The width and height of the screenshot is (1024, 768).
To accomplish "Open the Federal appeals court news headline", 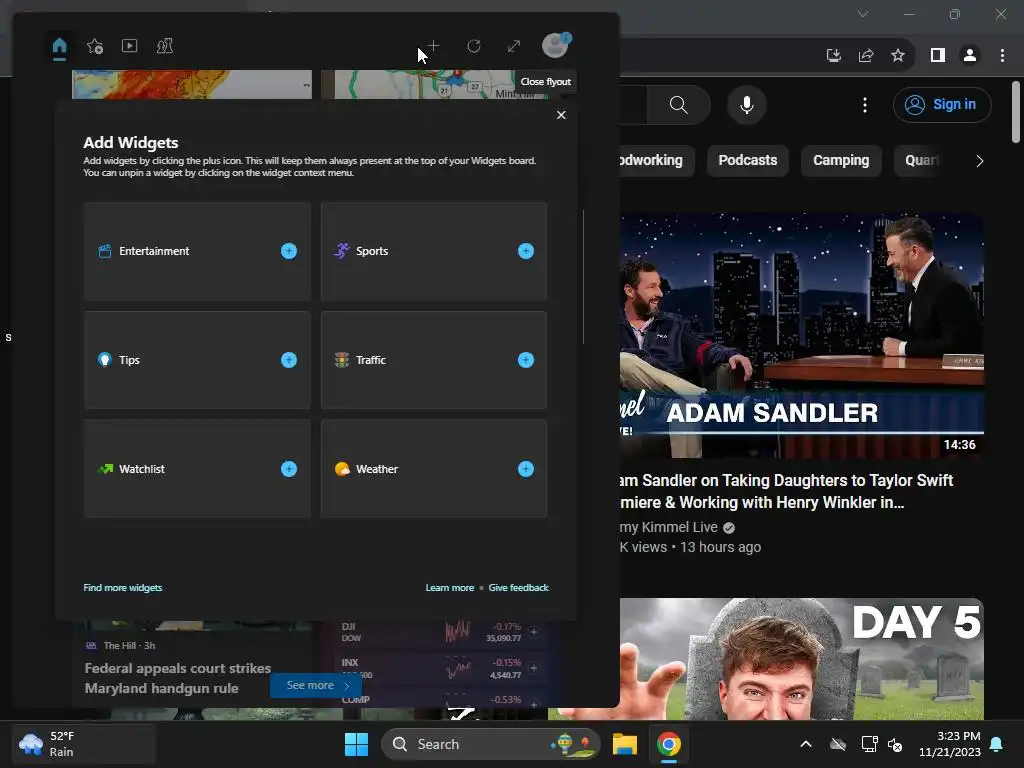I will click(x=178, y=678).
